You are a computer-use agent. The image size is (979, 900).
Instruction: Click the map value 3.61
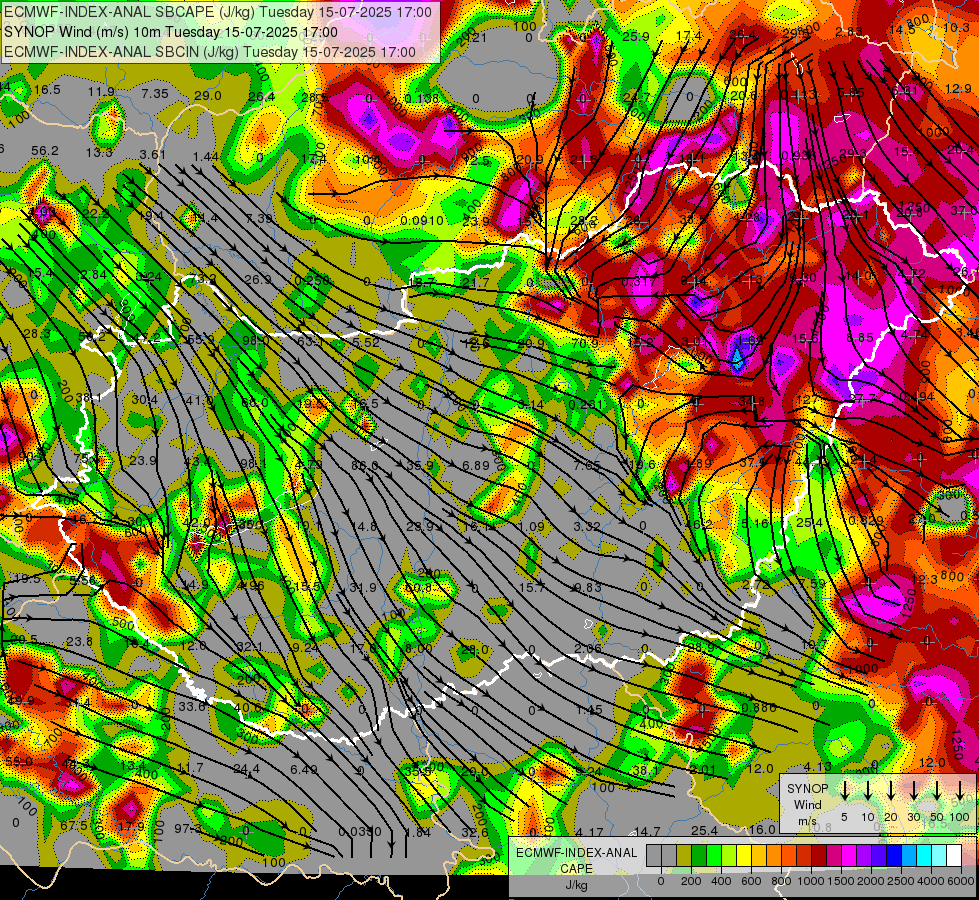click(152, 155)
